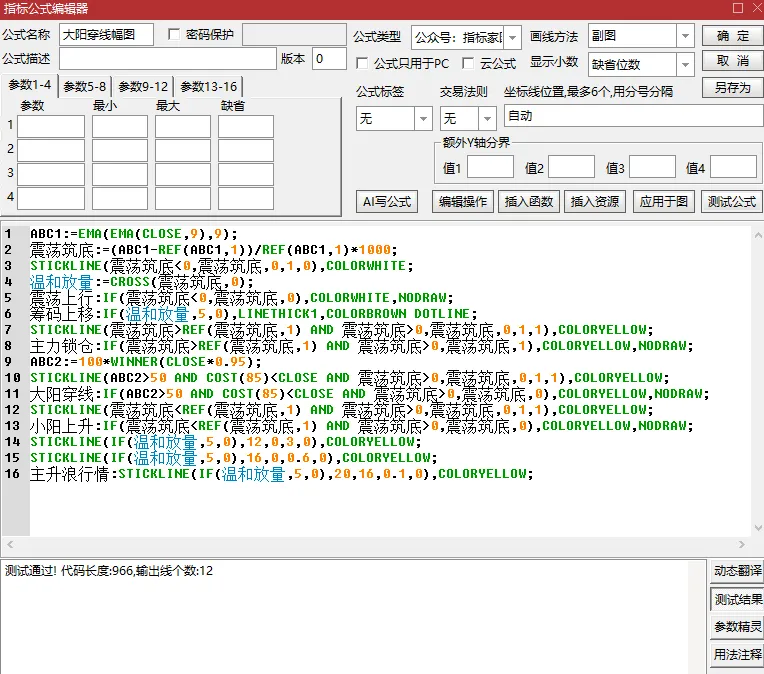Click row 2 最大 field
Image resolution: width=764 pixels, height=674 pixels.
[183, 151]
